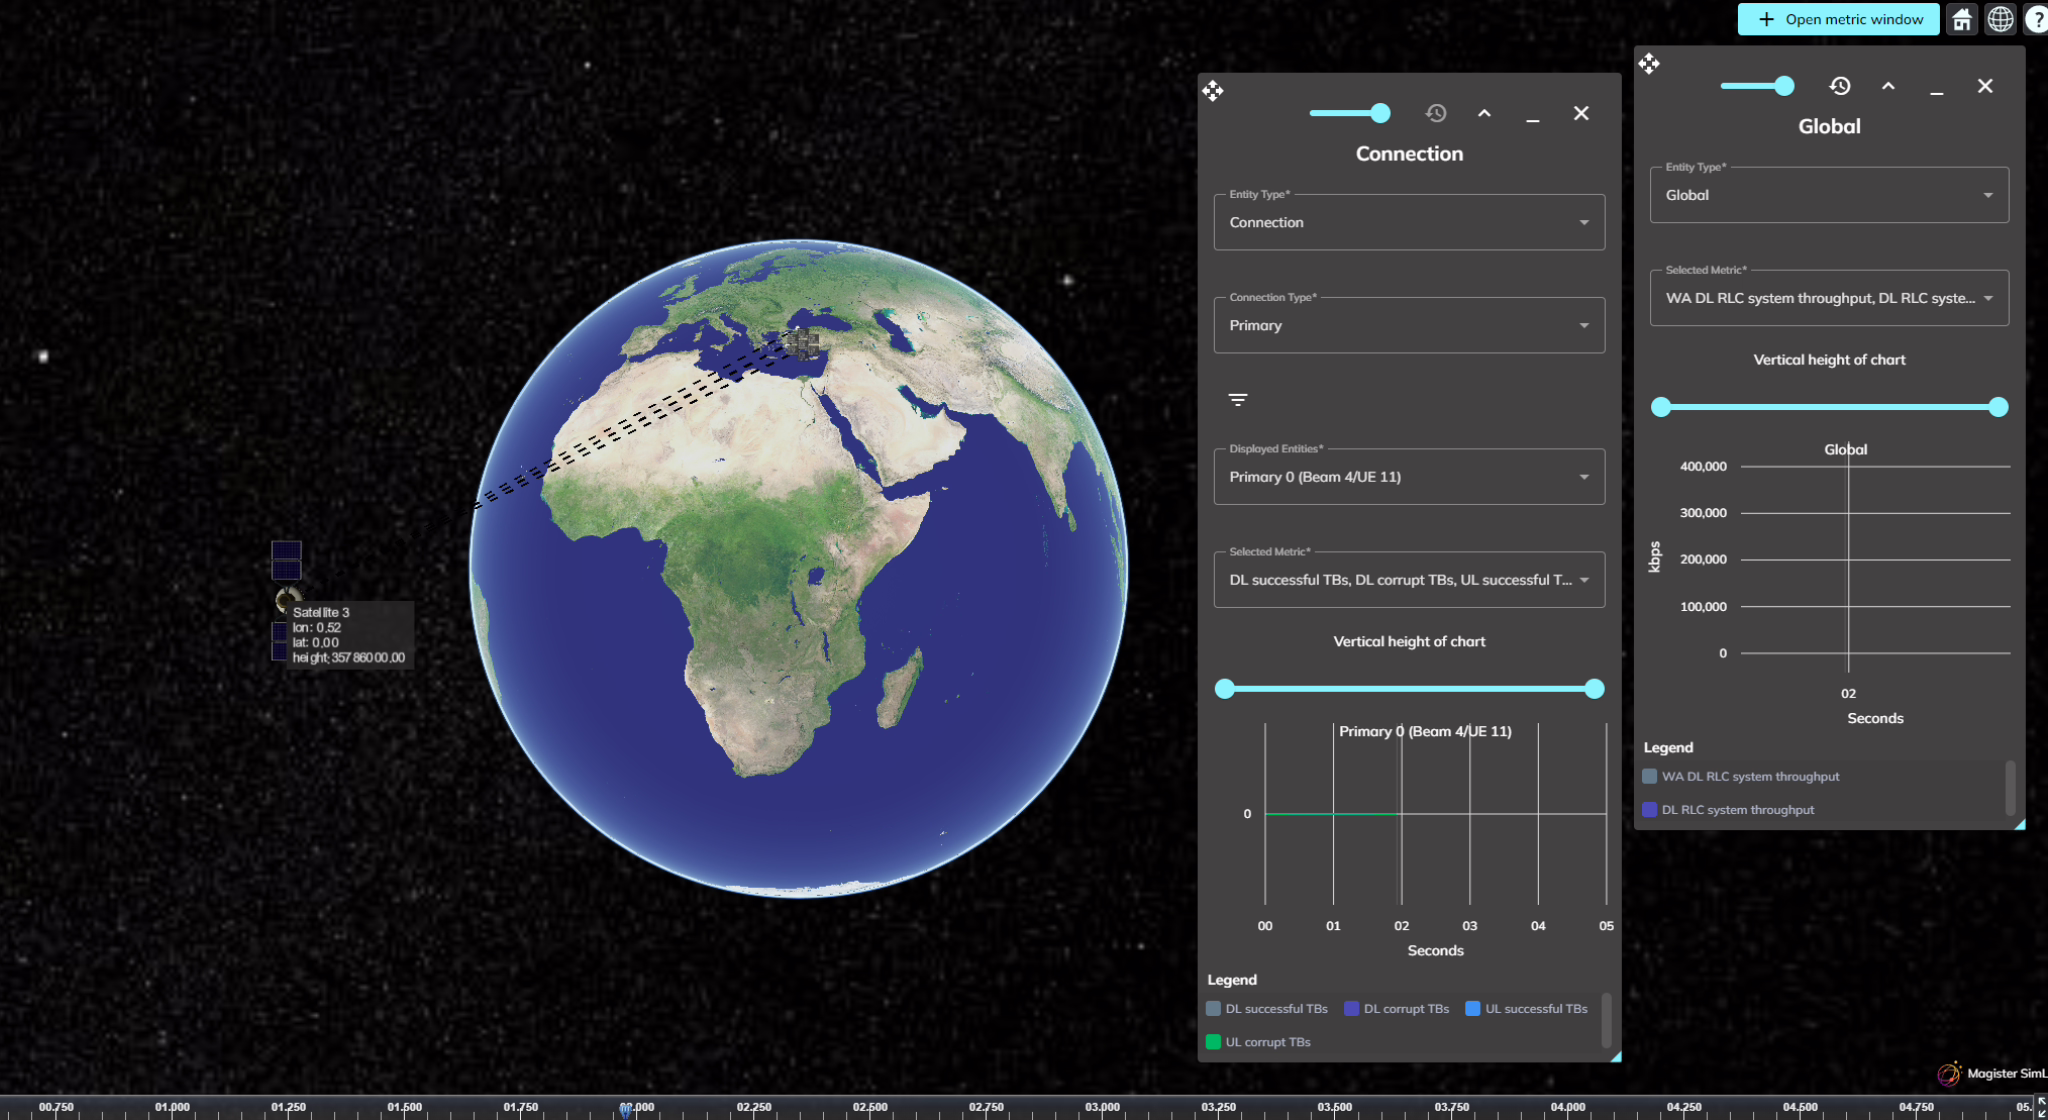2048x1120 pixels.
Task: Click move handle icon on Connection panel
Action: tap(1213, 91)
